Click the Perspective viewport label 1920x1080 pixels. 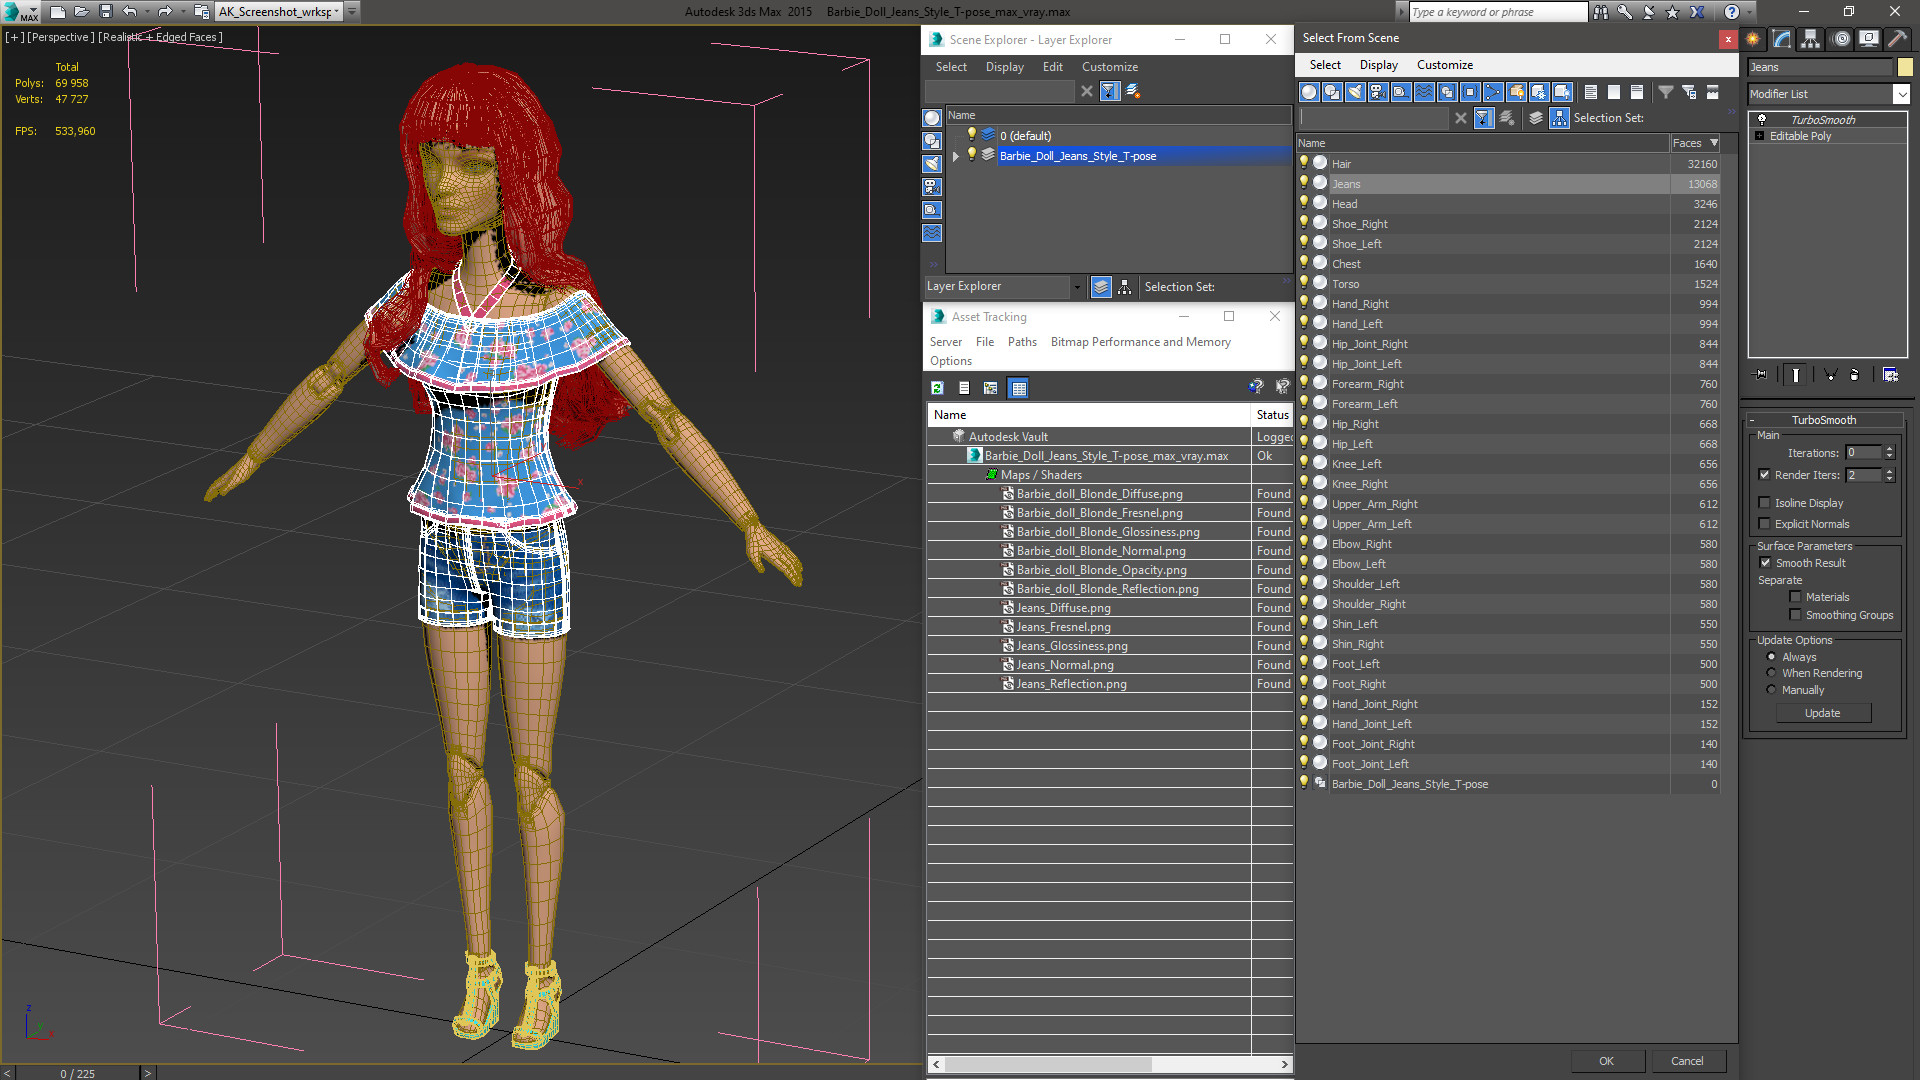point(61,37)
